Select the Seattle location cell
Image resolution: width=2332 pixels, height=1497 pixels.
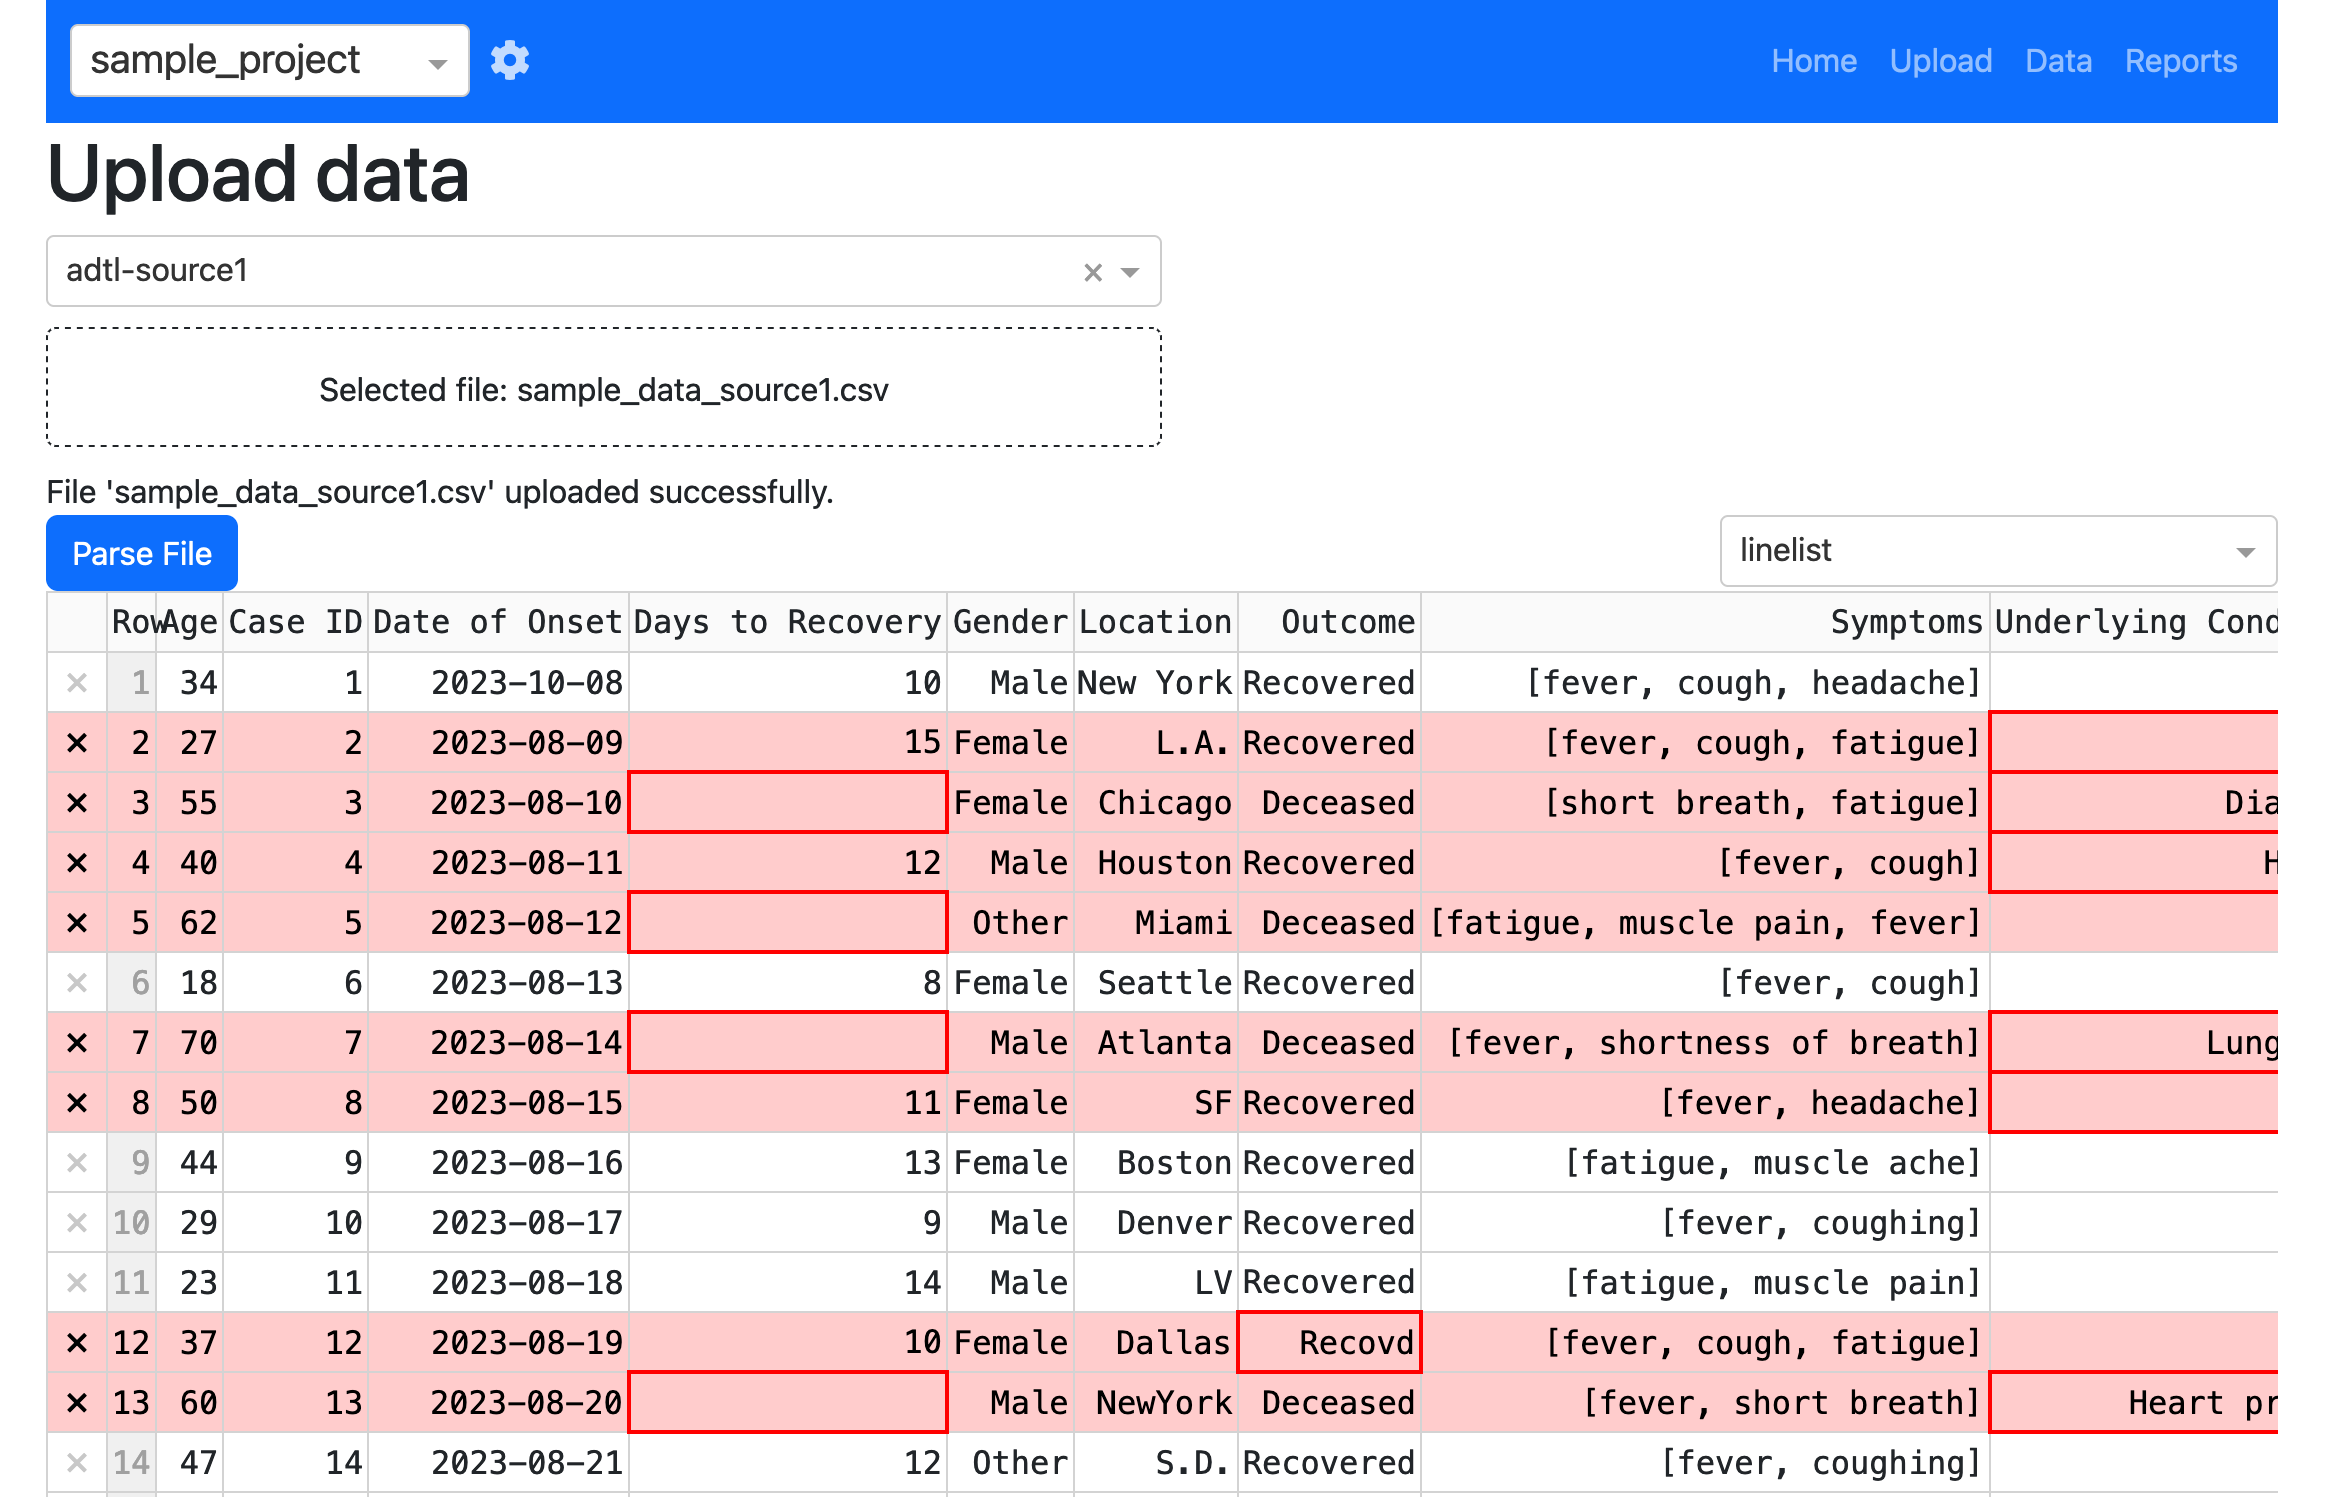click(1156, 983)
